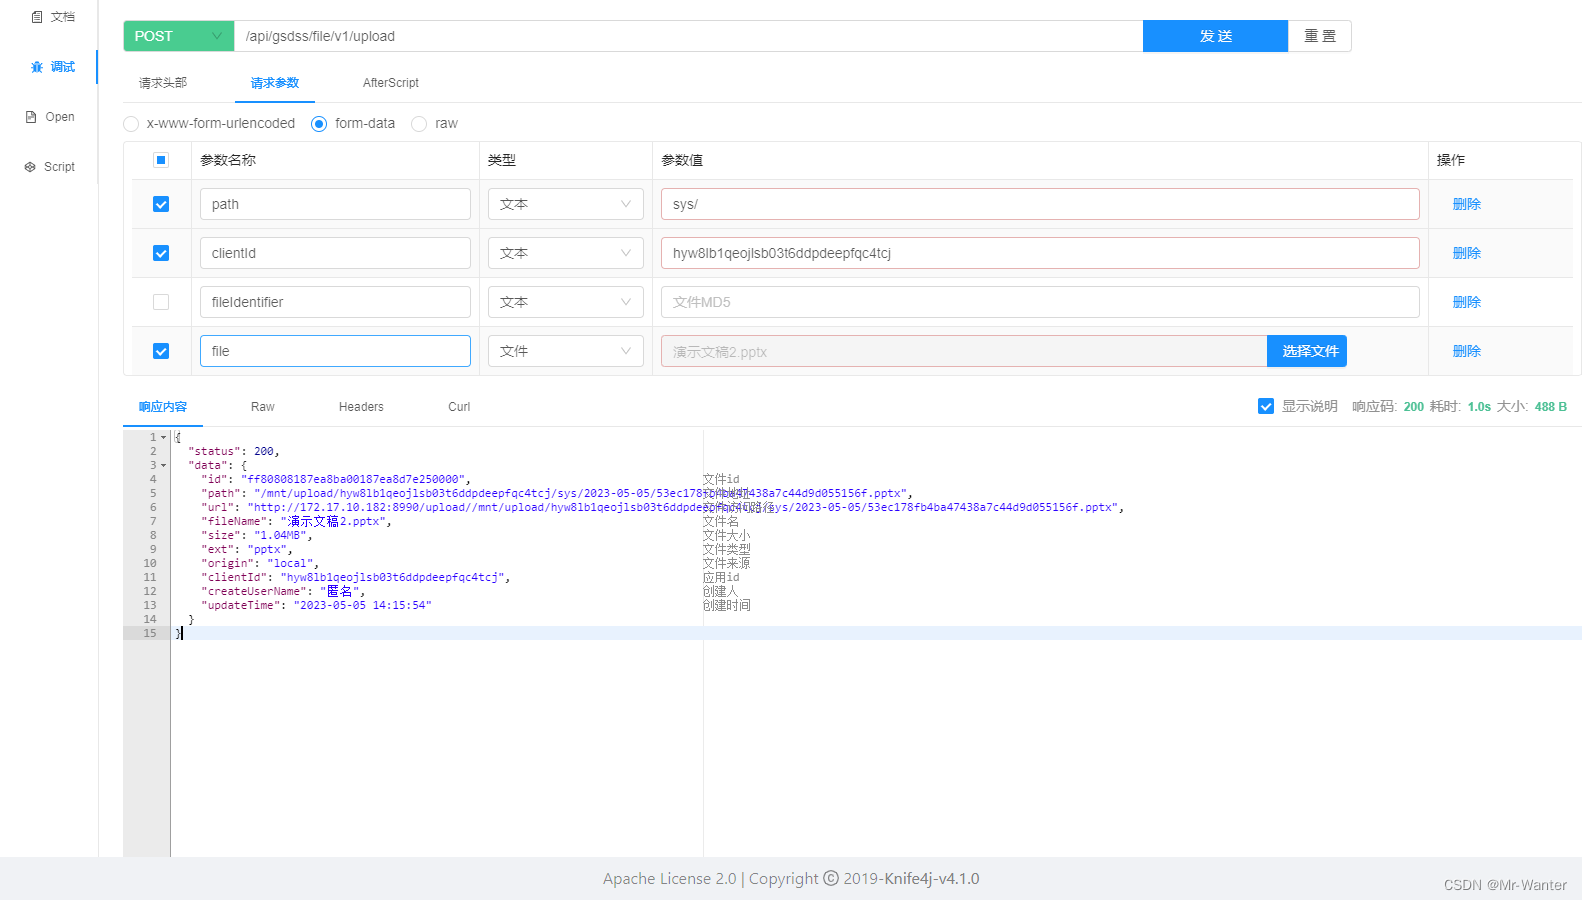
Task: Delete the path parameter row
Action: (x=1467, y=204)
